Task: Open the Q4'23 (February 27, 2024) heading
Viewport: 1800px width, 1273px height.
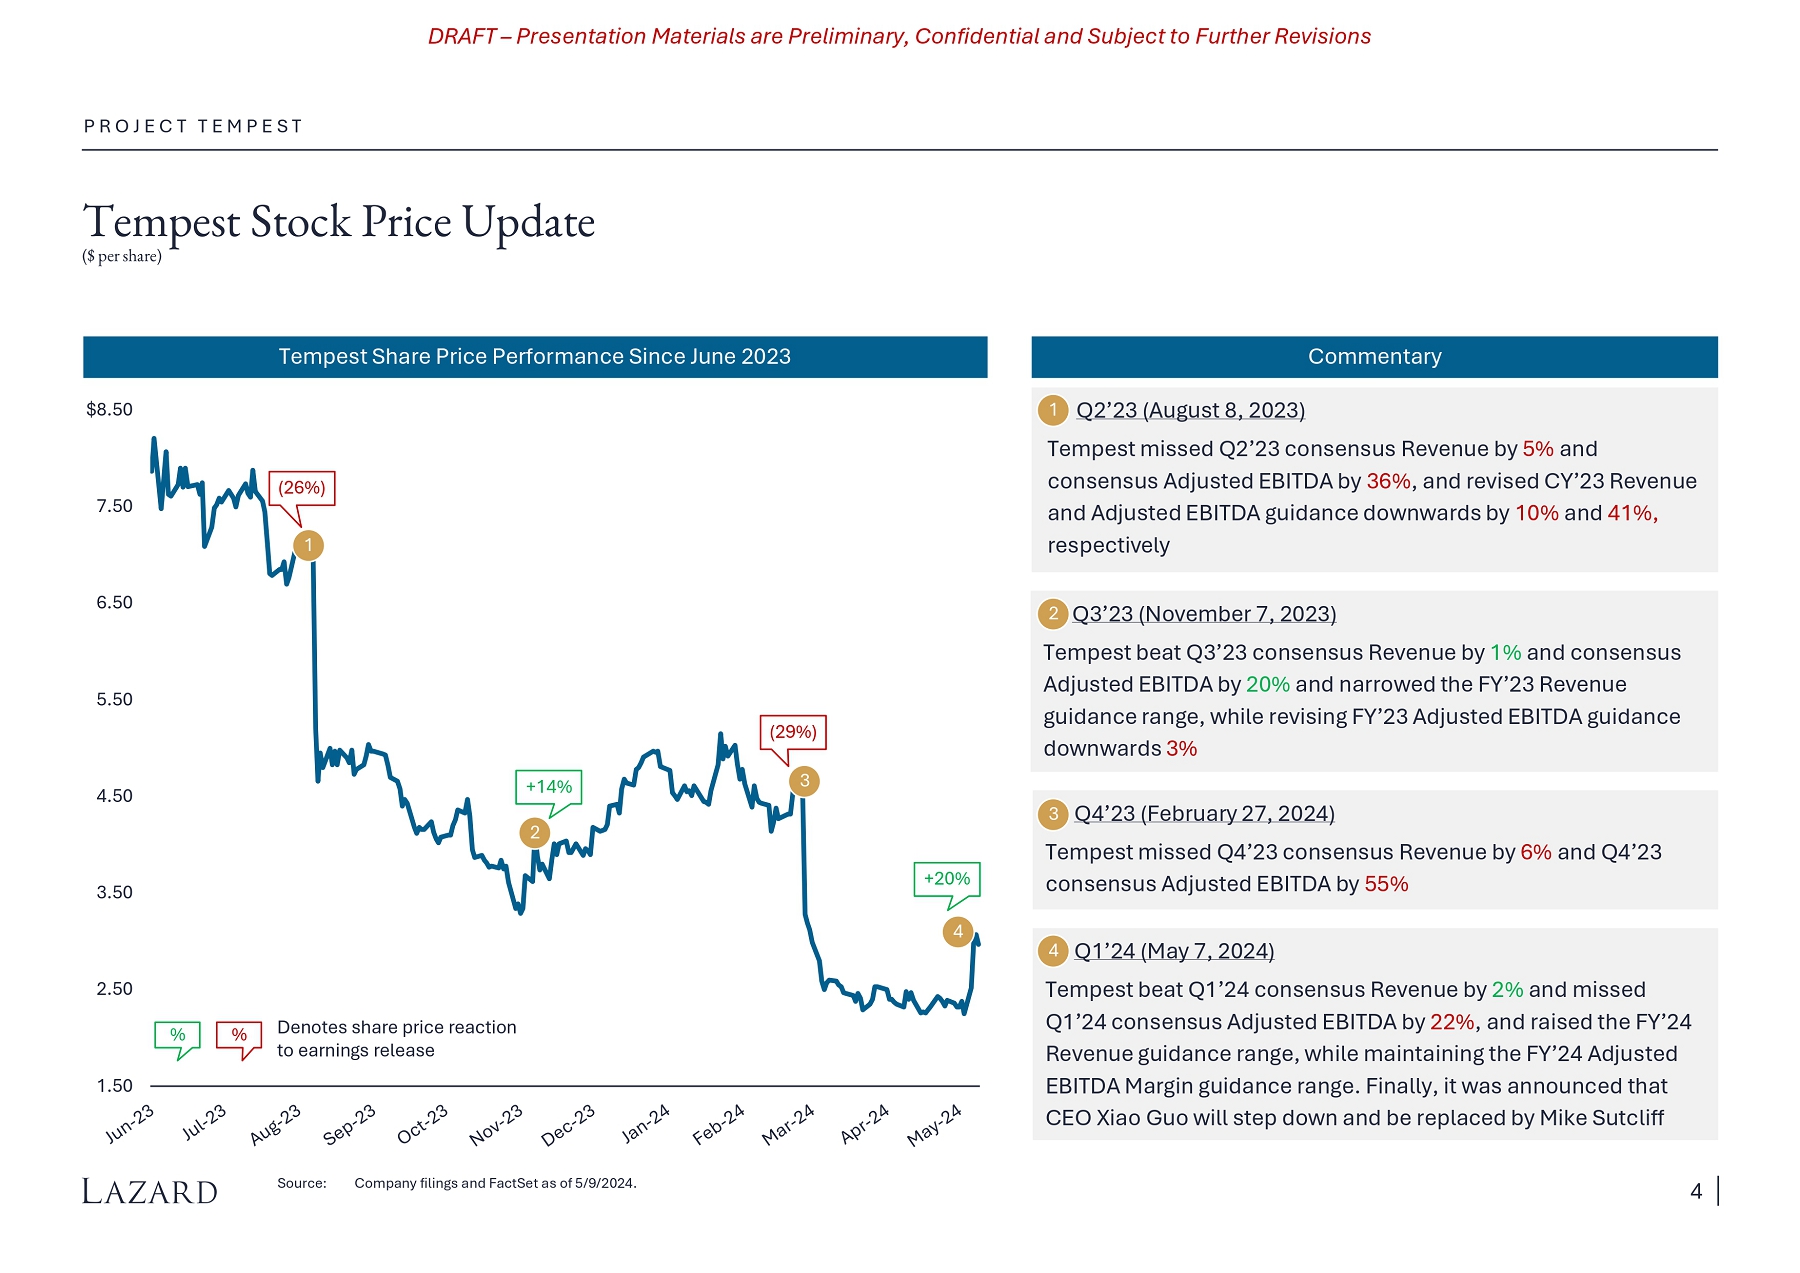Action: tap(1204, 814)
